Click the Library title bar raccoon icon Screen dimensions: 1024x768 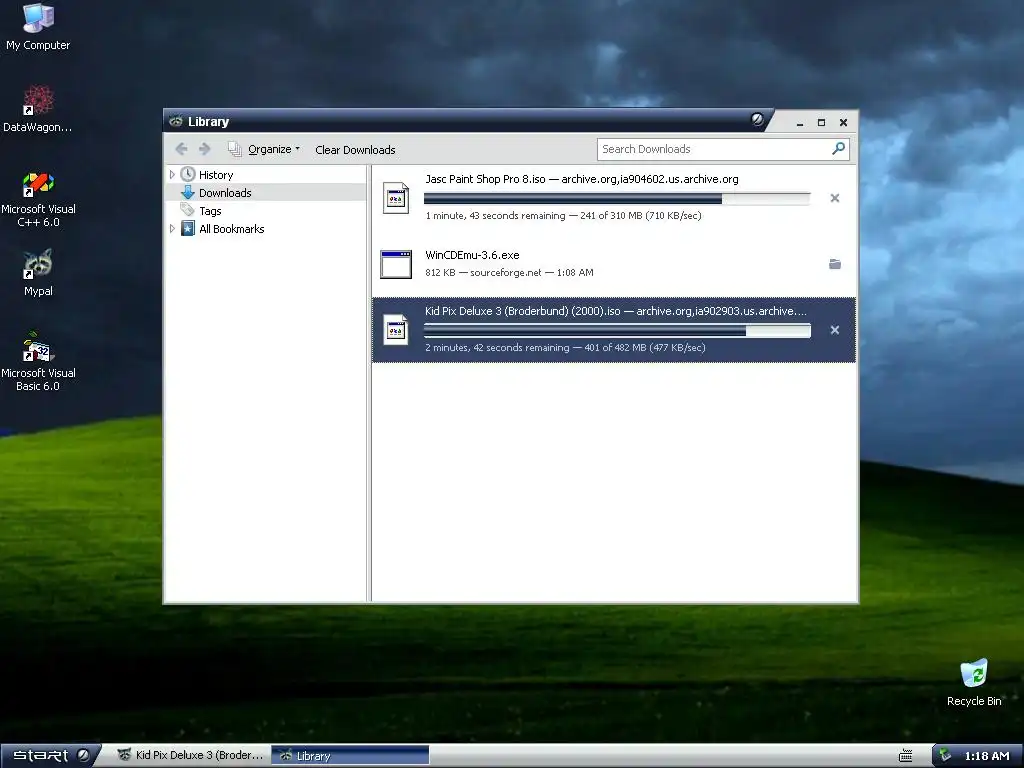(176, 121)
